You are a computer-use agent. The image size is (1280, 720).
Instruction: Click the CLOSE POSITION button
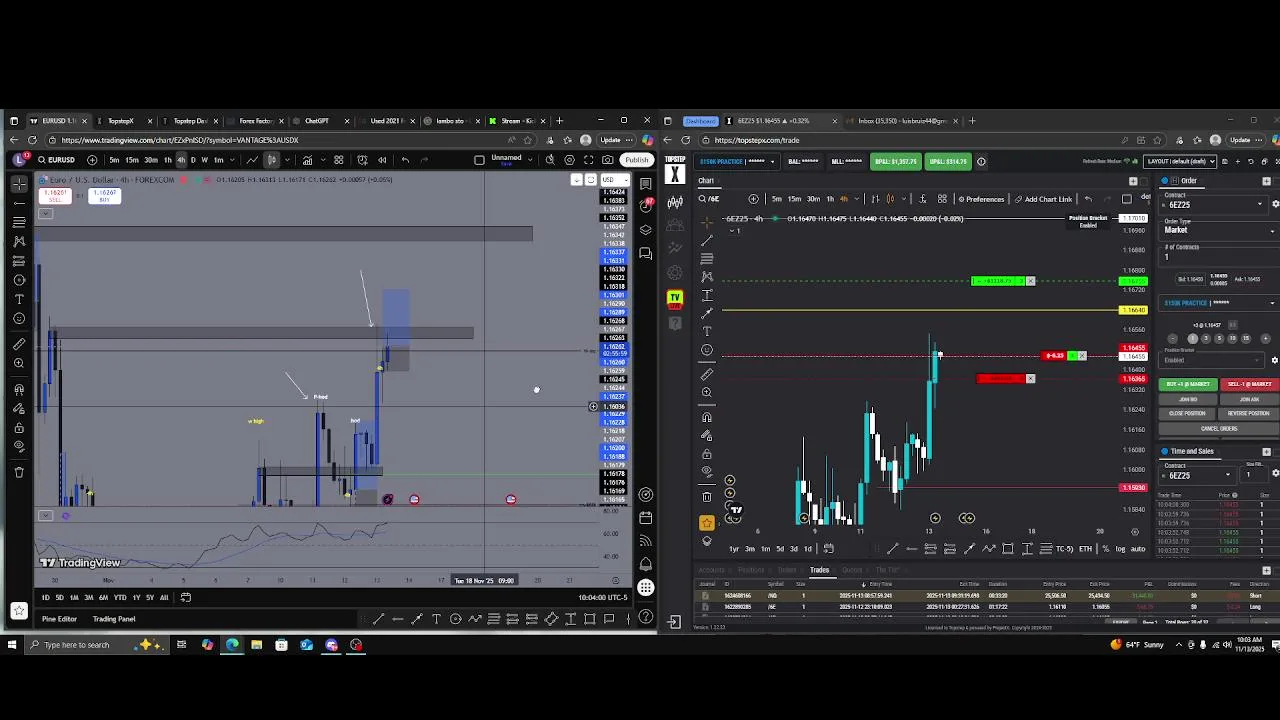(1187, 413)
